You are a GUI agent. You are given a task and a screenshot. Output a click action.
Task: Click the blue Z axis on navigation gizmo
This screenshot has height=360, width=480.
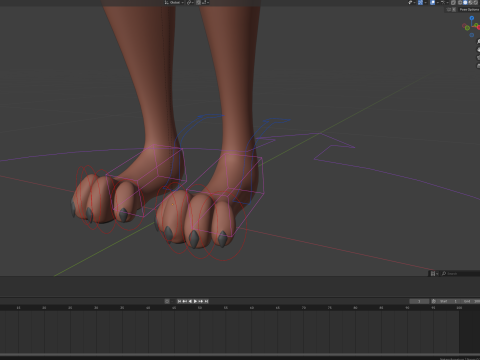pyautogui.click(x=472, y=18)
